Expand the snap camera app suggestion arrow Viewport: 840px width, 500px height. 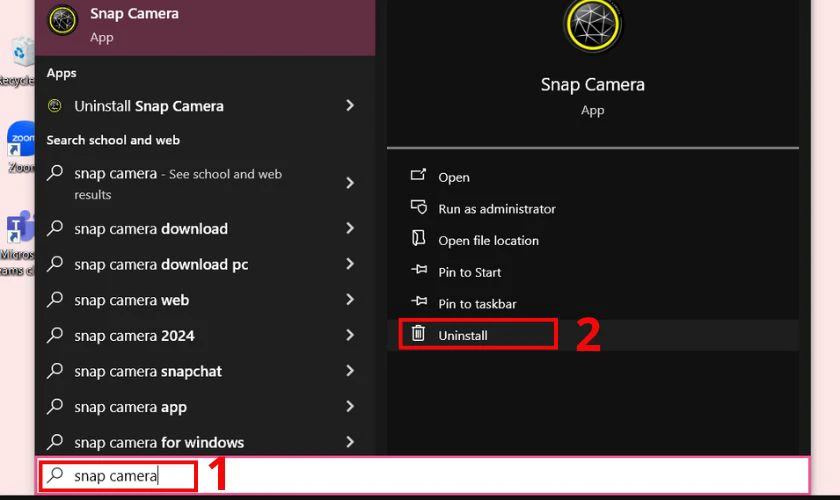coord(350,407)
